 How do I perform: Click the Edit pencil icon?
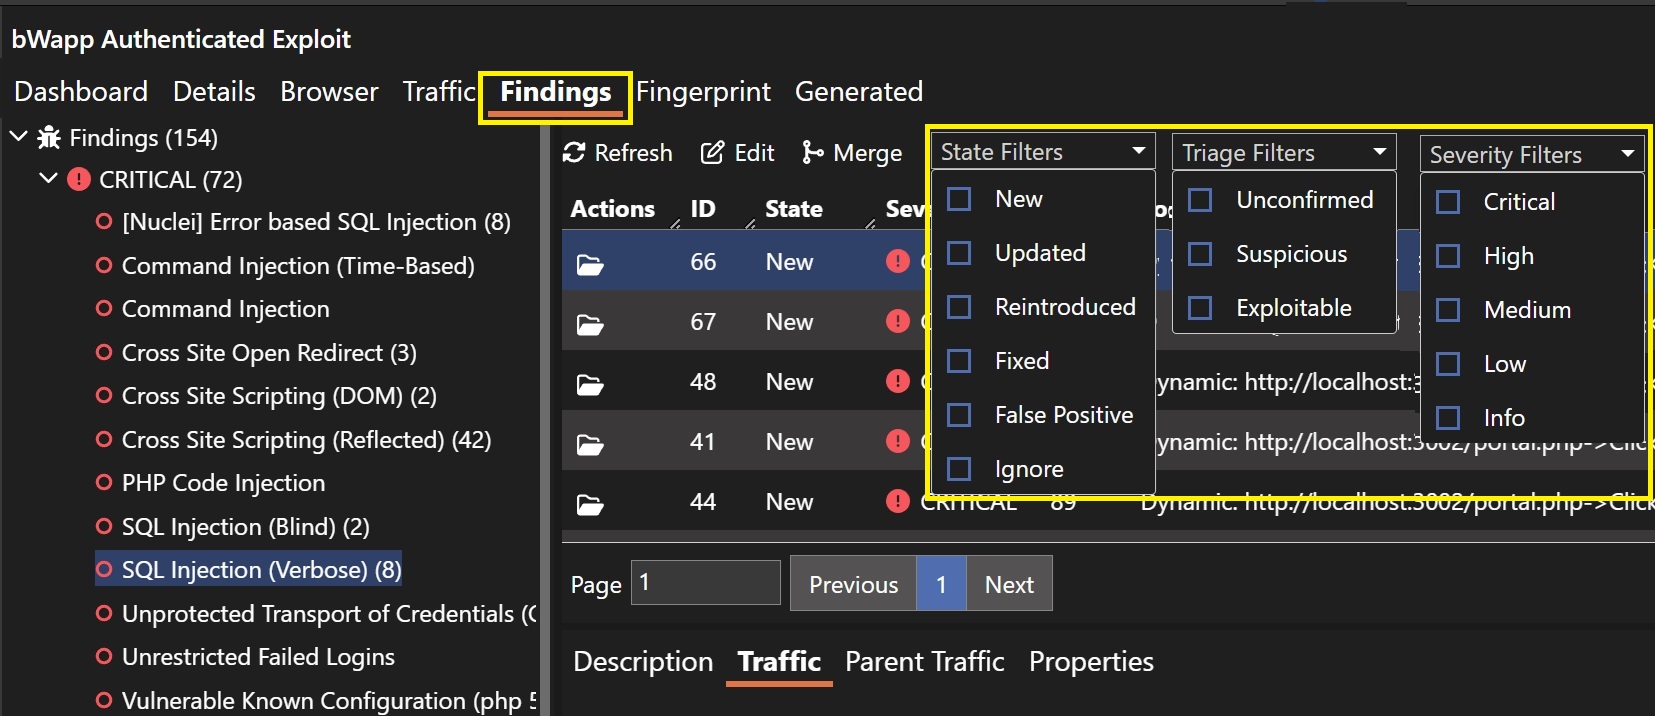[x=712, y=152]
